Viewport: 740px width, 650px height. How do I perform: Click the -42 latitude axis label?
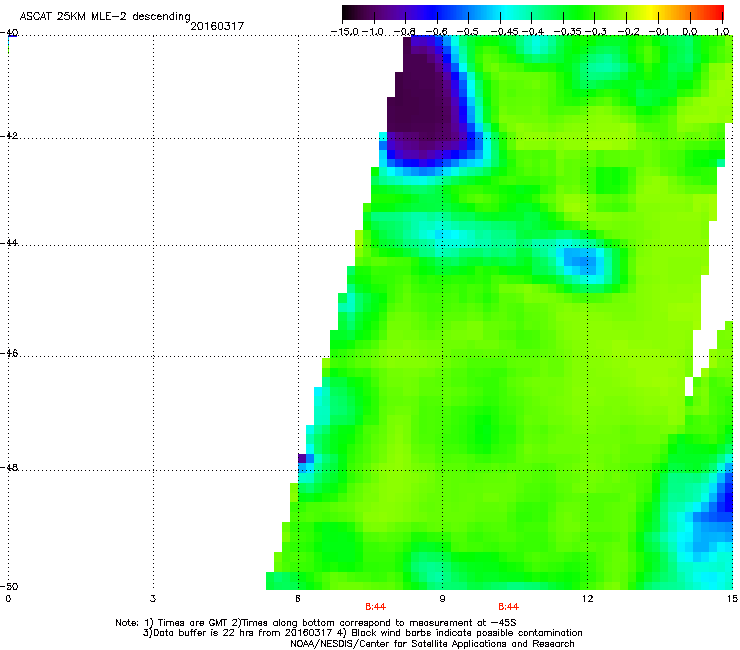click(x=9, y=136)
